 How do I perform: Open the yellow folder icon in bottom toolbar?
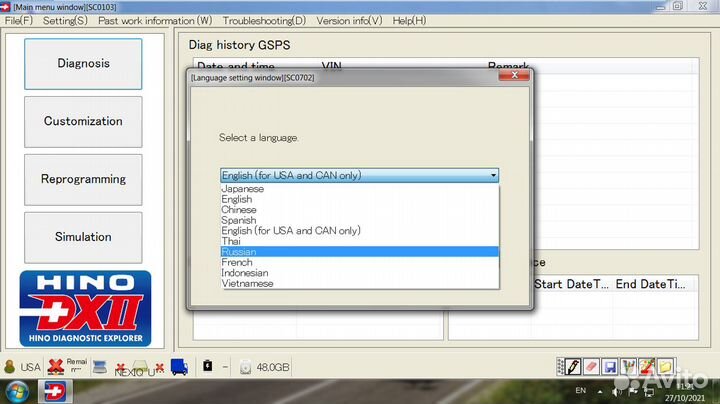(665, 367)
